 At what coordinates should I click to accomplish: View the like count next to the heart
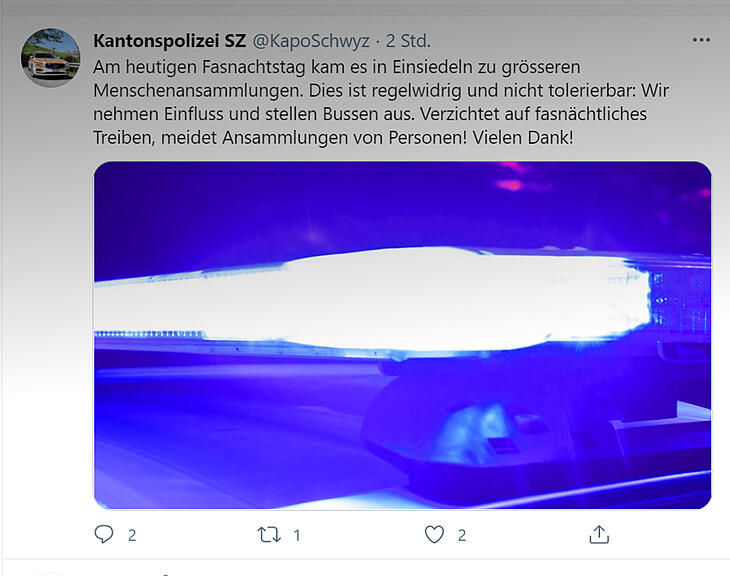click(x=462, y=535)
